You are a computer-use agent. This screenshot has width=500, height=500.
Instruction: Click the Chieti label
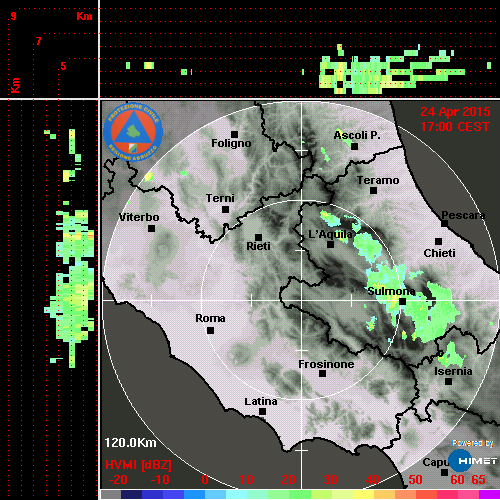point(439,253)
